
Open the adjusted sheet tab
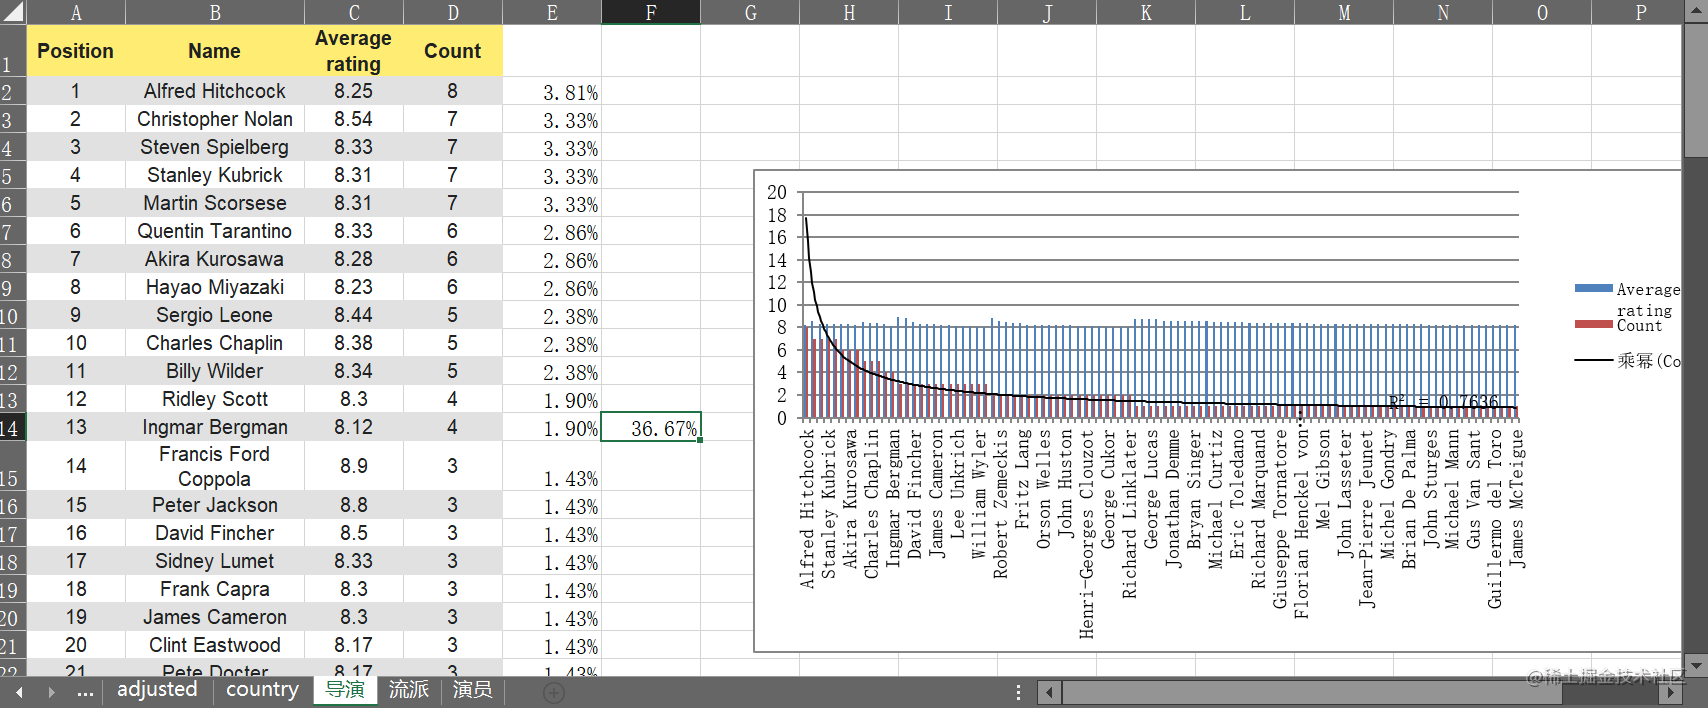point(157,690)
